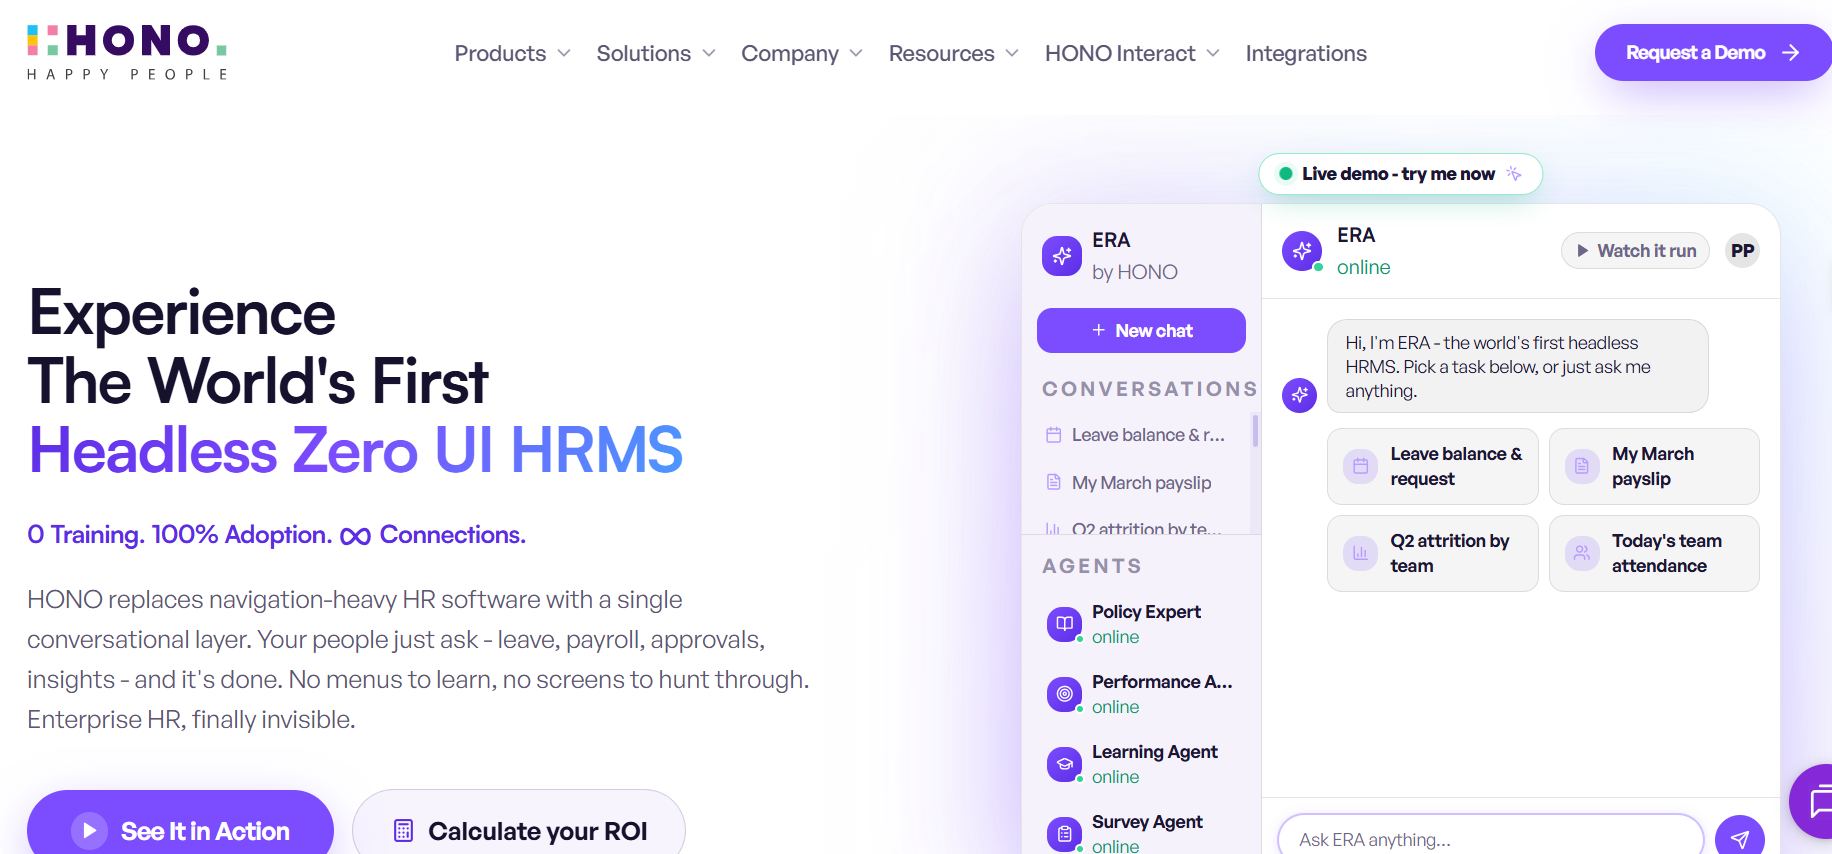Click the Calculate your ROI button
Screen dimensions: 1832x854
(x=519, y=824)
